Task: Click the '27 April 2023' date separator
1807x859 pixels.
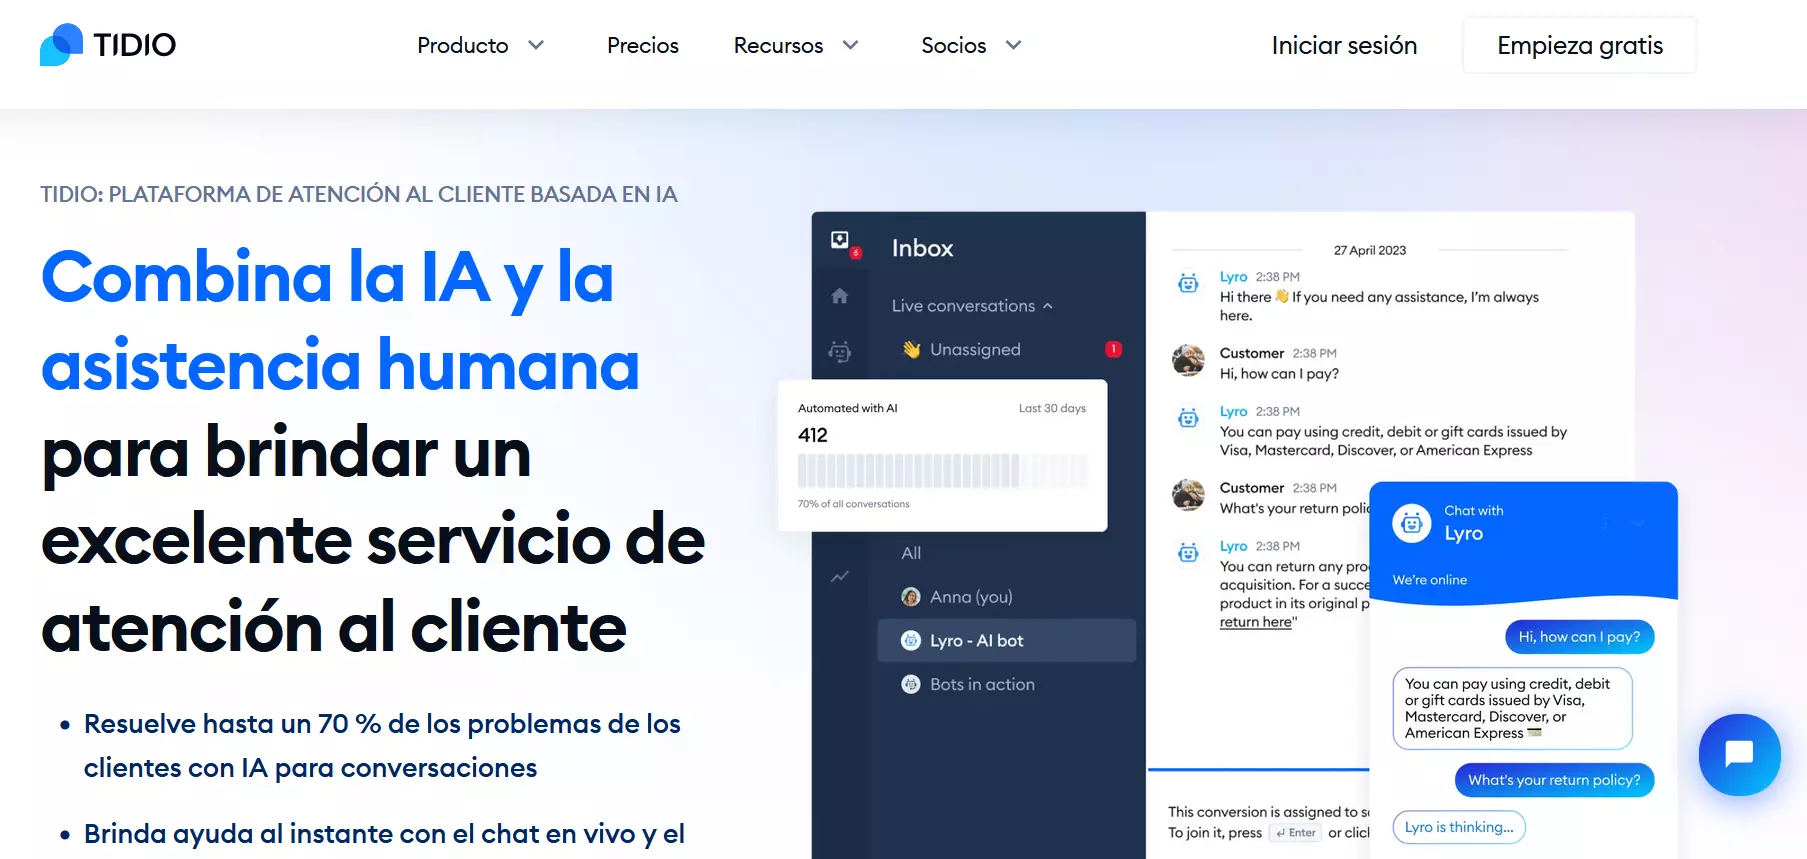Action: 1370,250
